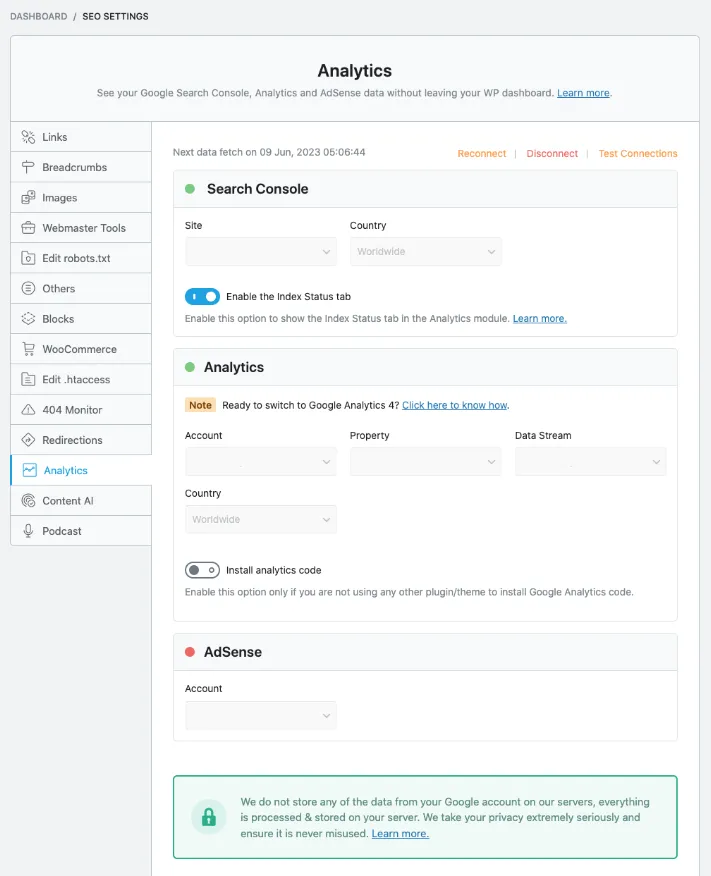Click the Images sidebar icon
The height and width of the screenshot is (876, 711).
[x=28, y=198]
